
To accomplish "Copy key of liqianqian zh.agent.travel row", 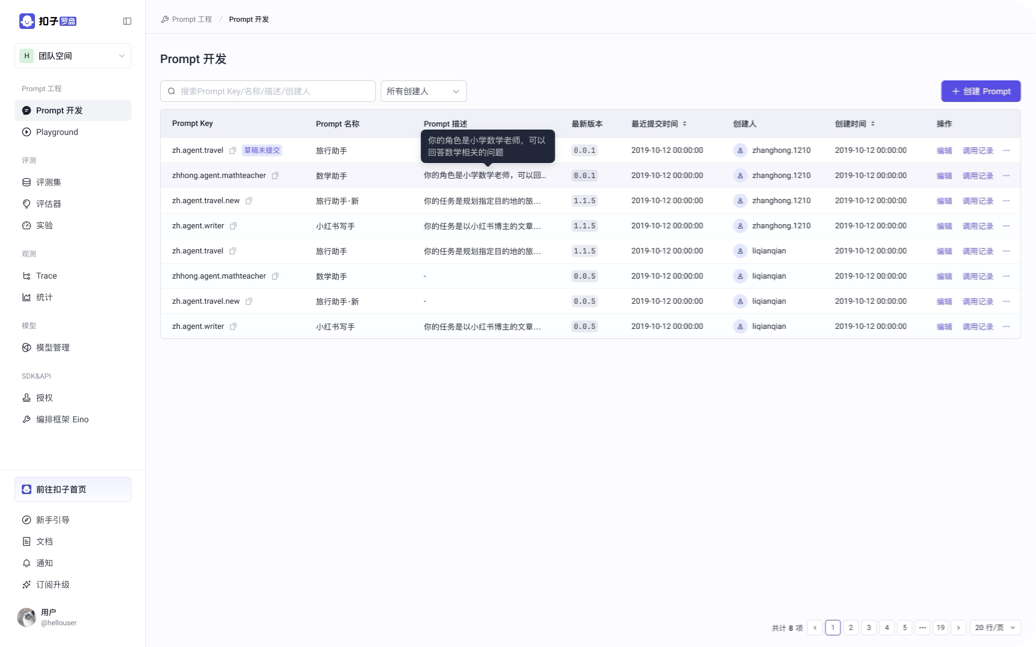I will 233,251.
